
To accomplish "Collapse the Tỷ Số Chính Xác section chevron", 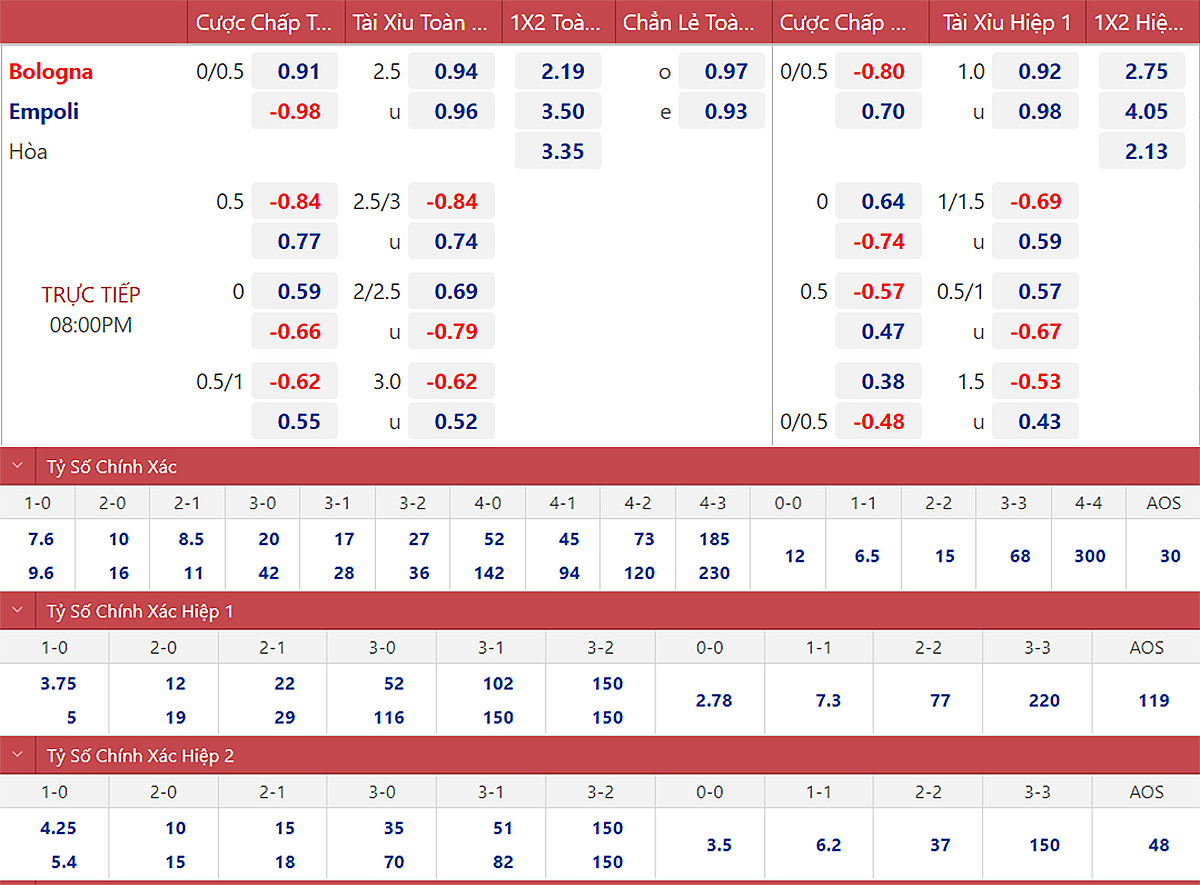I will (18, 466).
